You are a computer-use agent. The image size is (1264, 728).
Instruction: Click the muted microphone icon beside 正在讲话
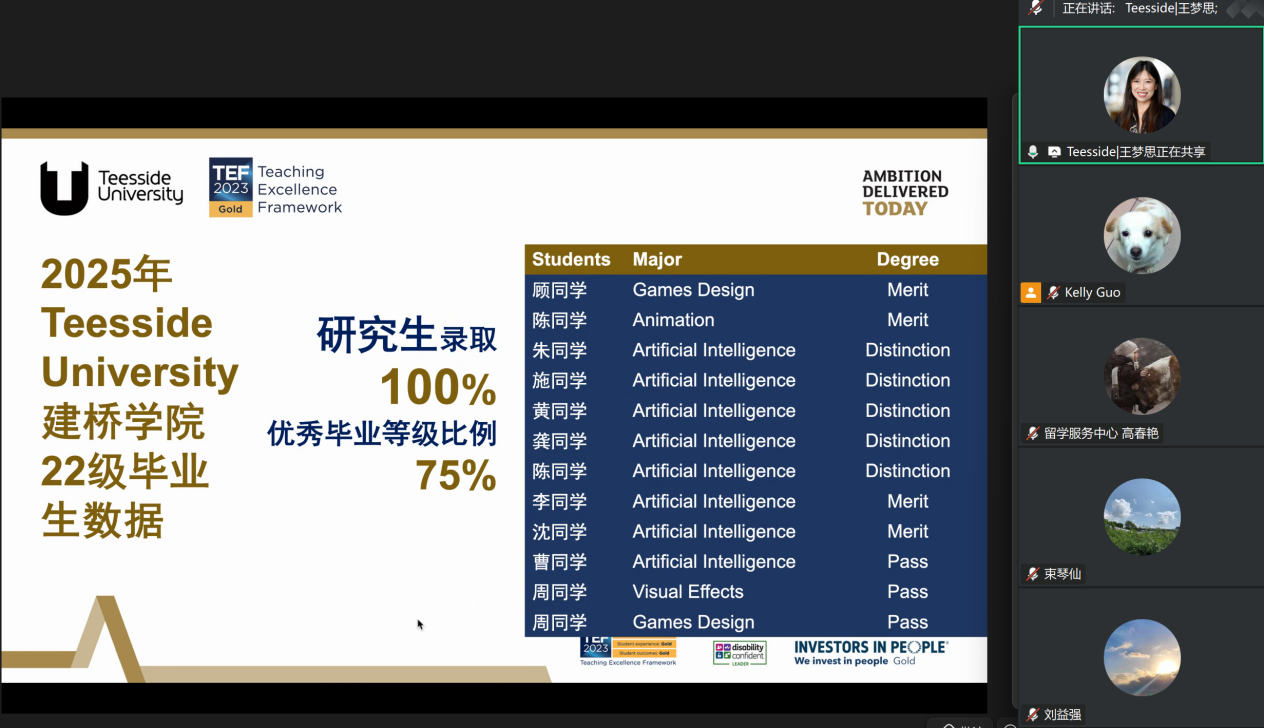pos(1036,8)
